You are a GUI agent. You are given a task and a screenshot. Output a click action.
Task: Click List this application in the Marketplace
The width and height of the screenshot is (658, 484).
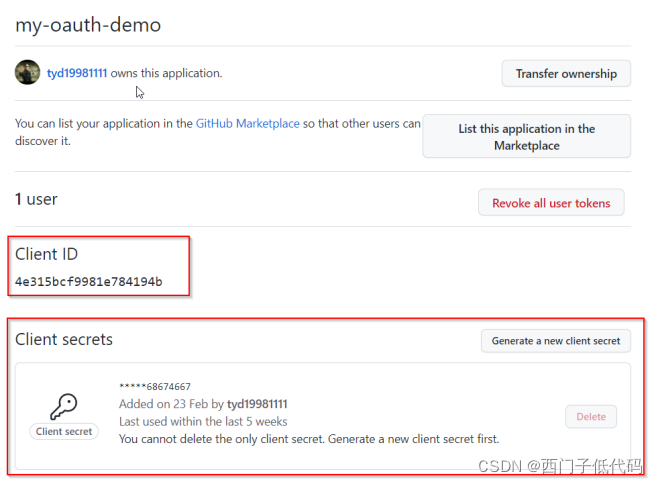click(x=526, y=136)
